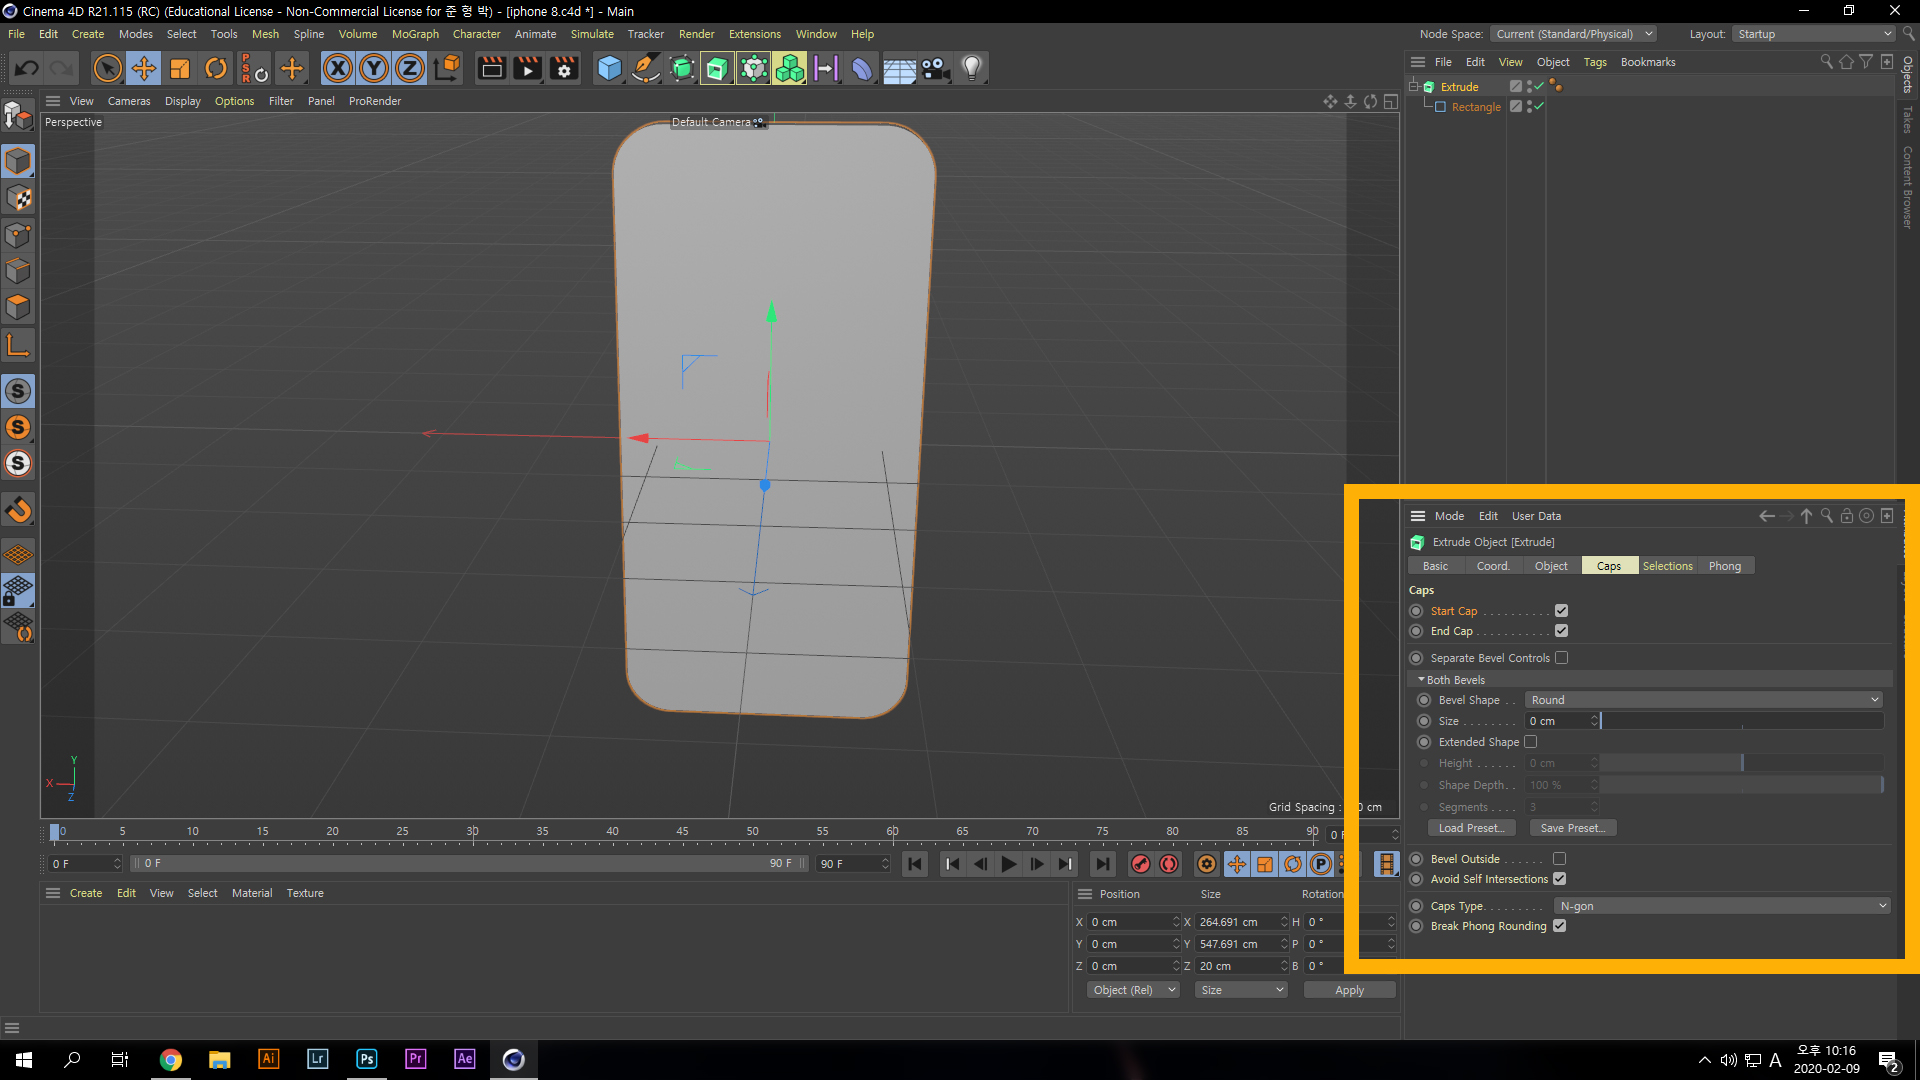
Task: Open the Layout Startup dropdown
Action: [x=1814, y=34]
